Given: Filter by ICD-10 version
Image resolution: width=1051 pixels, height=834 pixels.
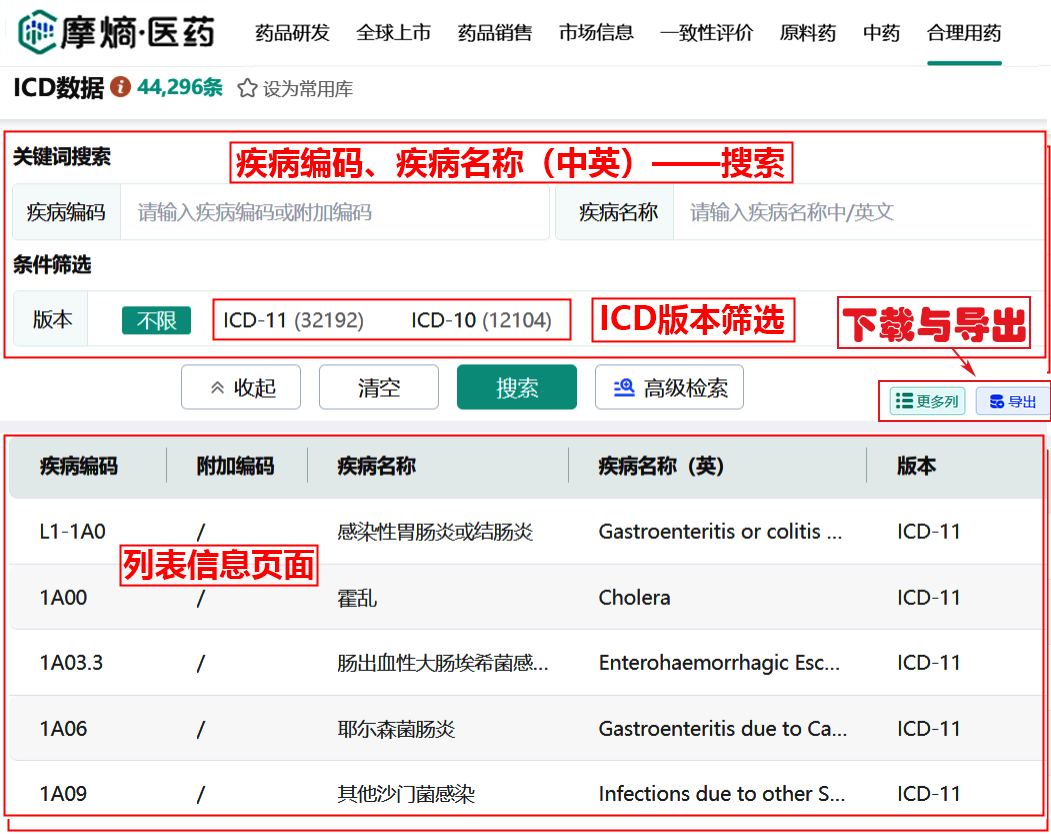Looking at the screenshot, I should pos(481,320).
